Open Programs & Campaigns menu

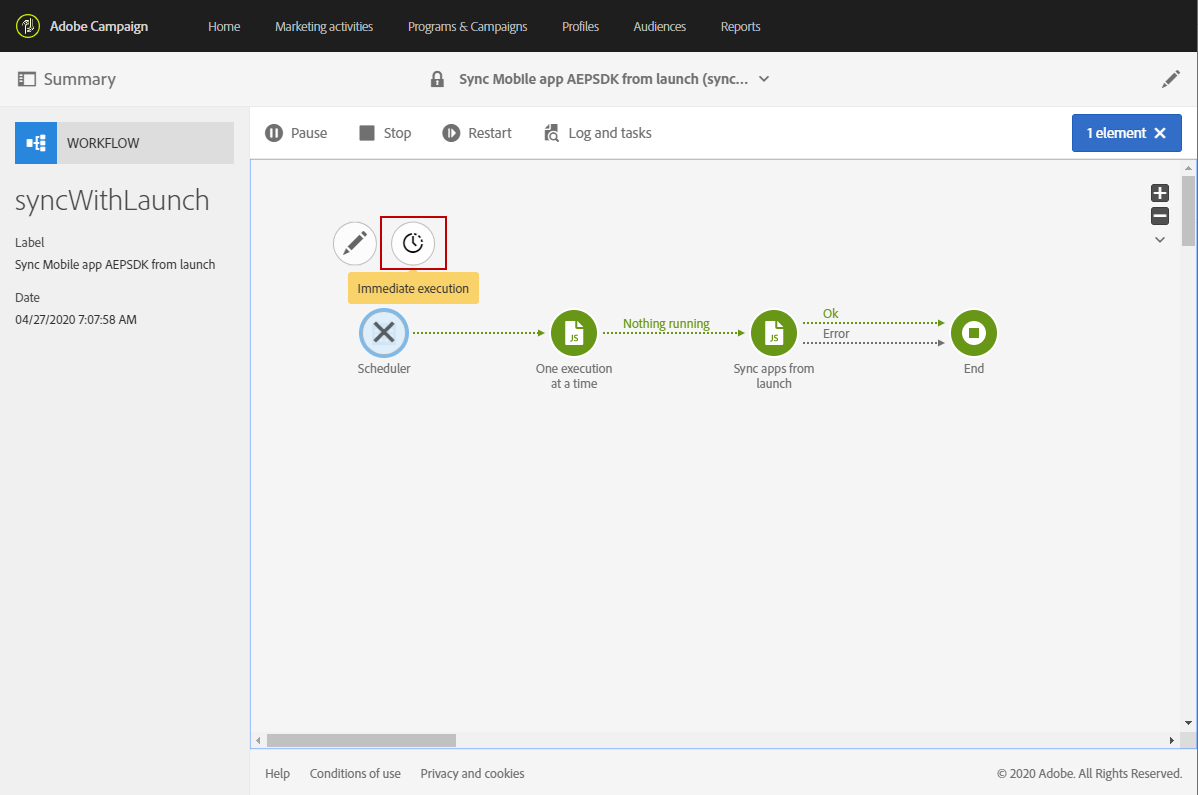tap(468, 27)
